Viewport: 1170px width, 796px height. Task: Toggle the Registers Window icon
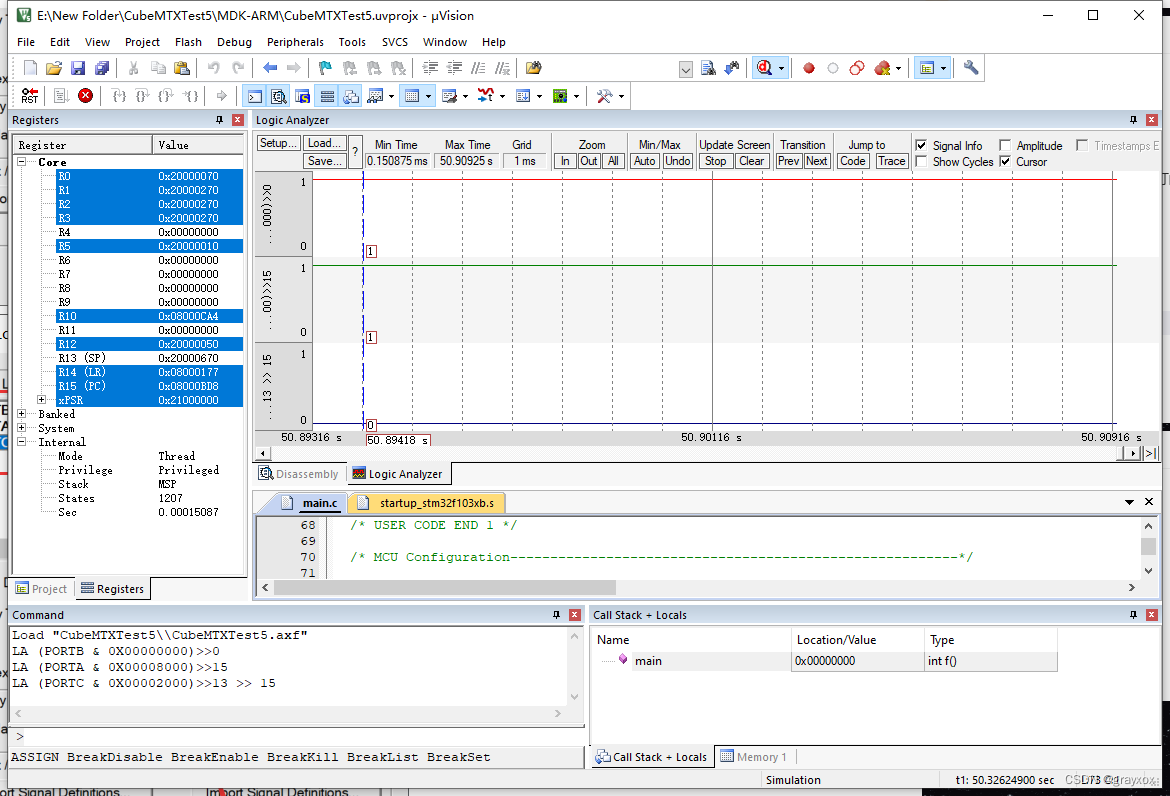[x=327, y=95]
